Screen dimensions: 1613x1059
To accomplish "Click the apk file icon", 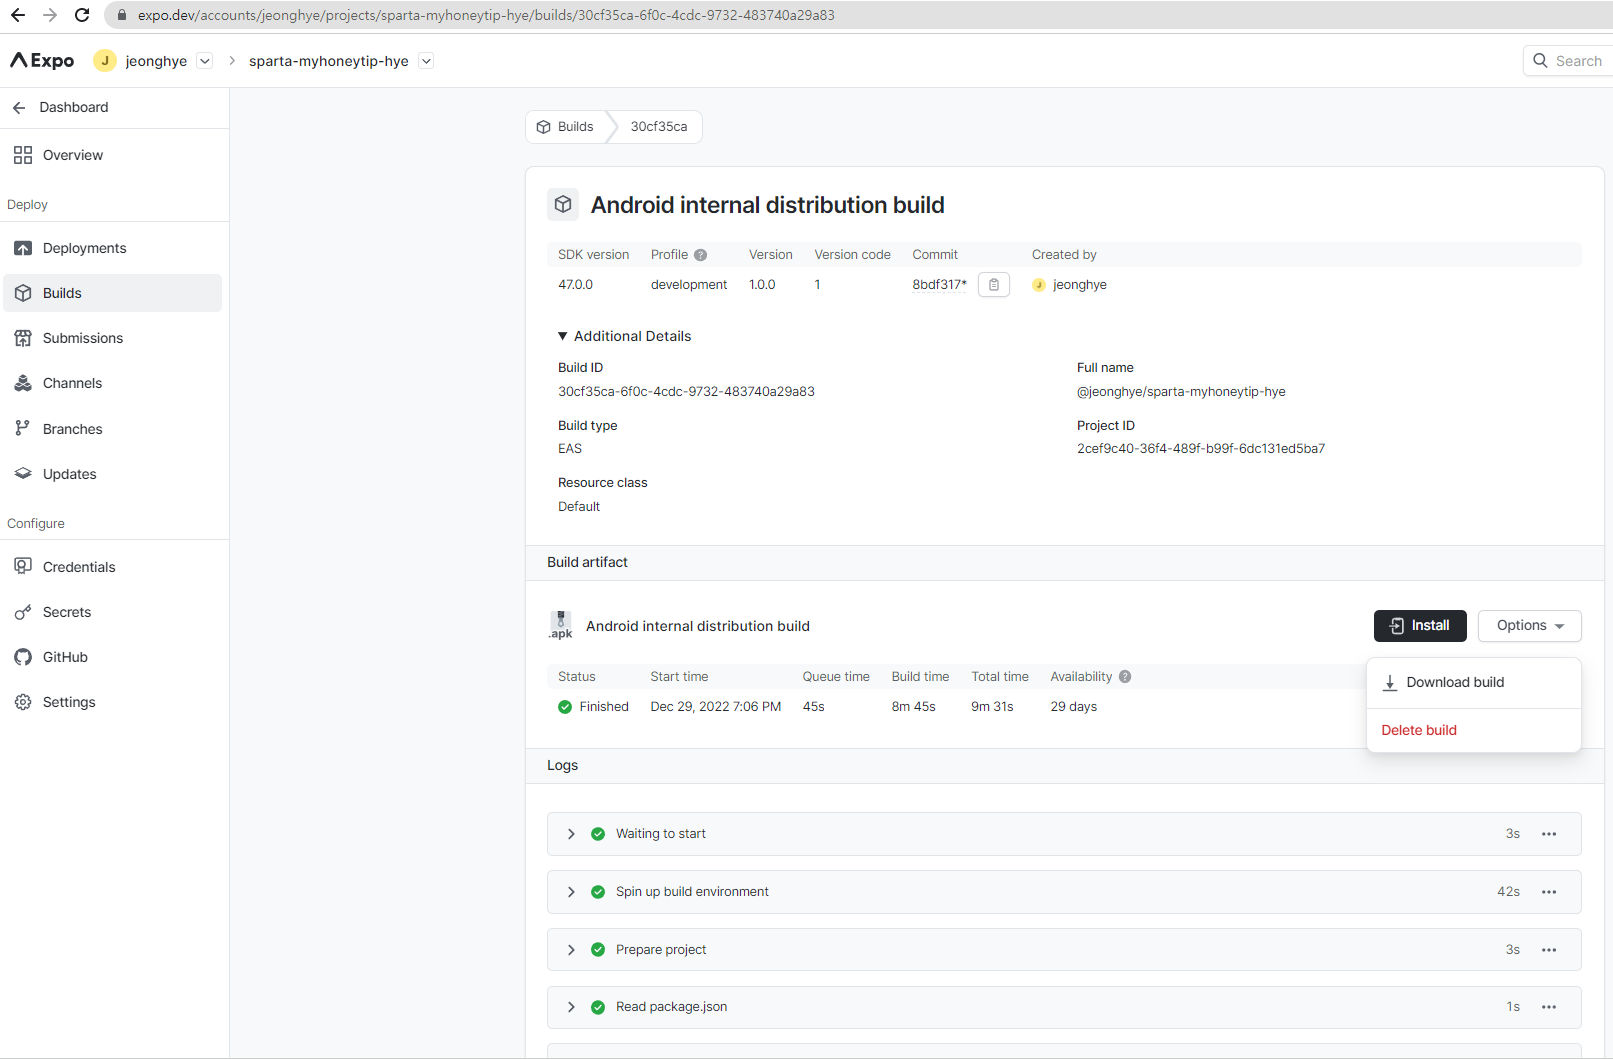I will pos(561,626).
